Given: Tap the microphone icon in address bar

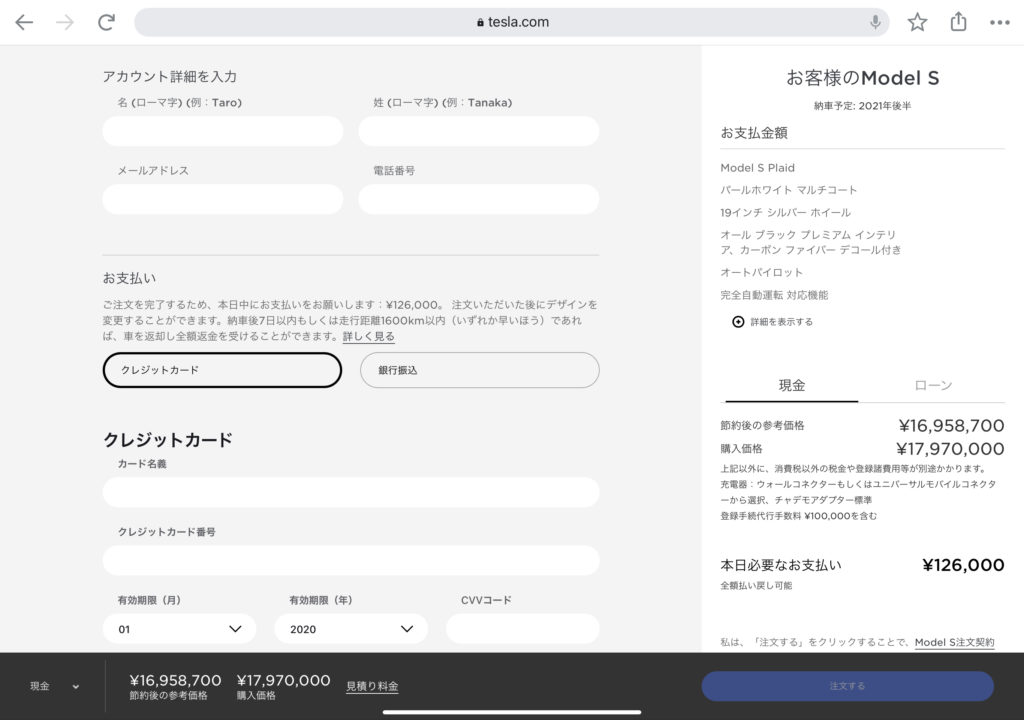Looking at the screenshot, I should (x=875, y=22).
